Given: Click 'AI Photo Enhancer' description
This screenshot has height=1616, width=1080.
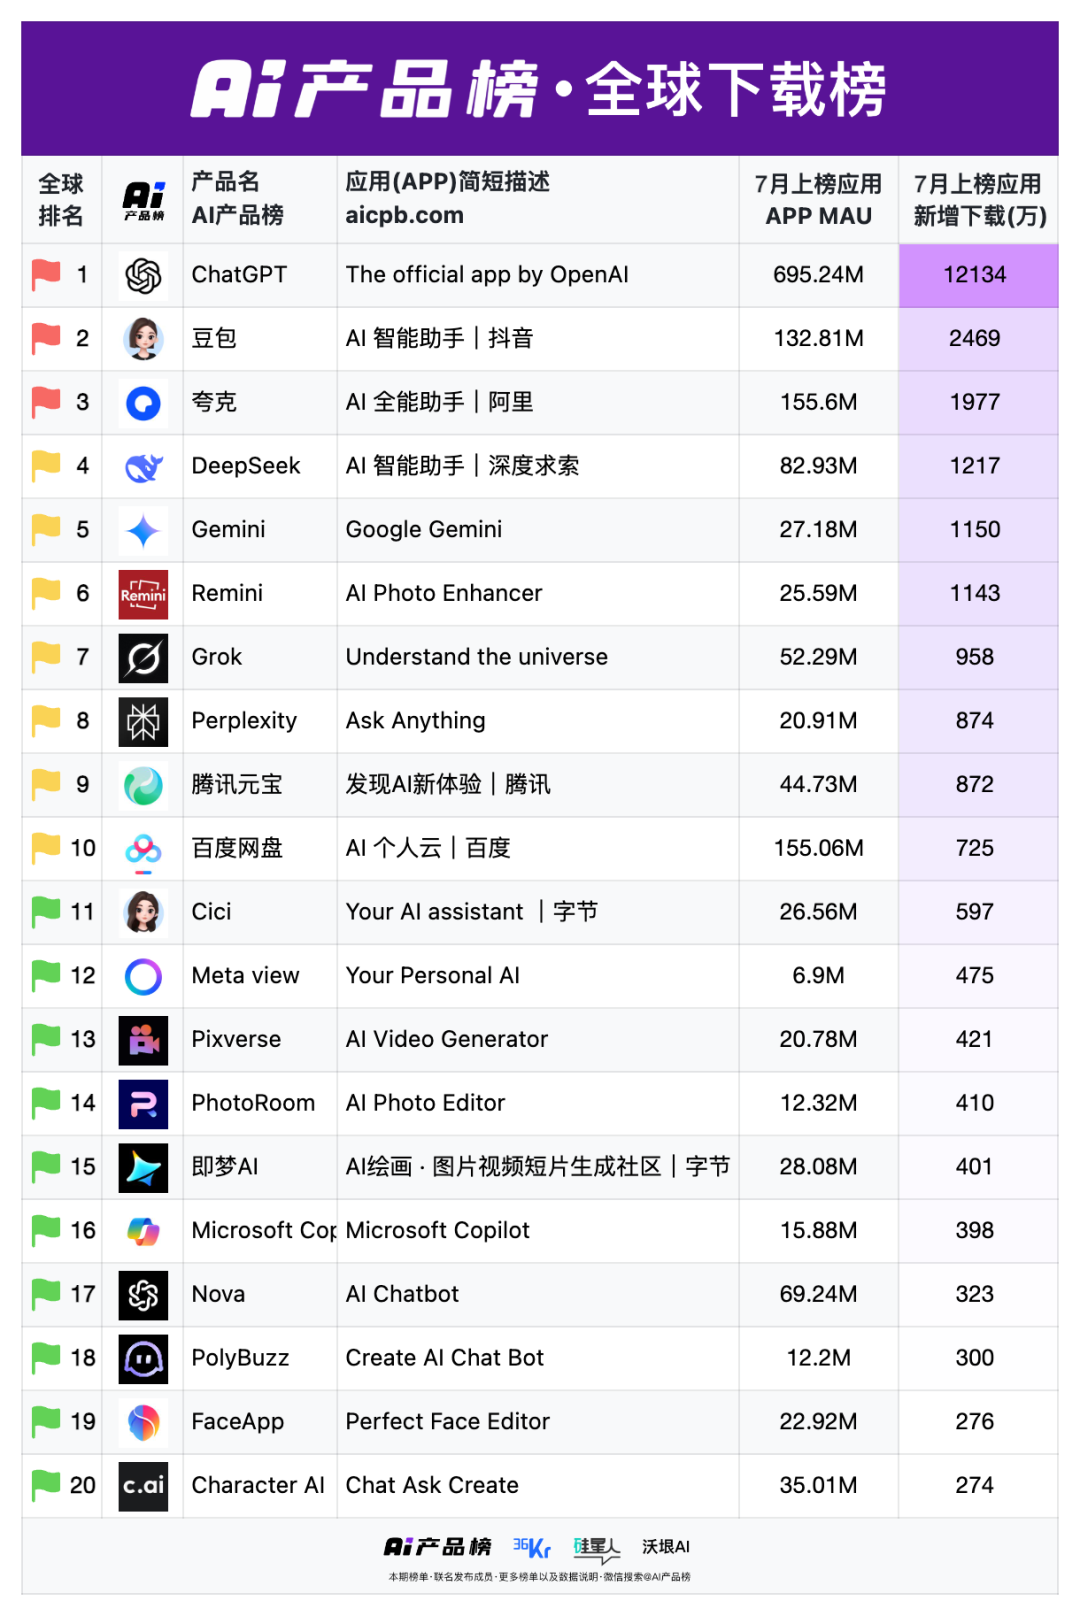Looking at the screenshot, I should (x=444, y=594).
